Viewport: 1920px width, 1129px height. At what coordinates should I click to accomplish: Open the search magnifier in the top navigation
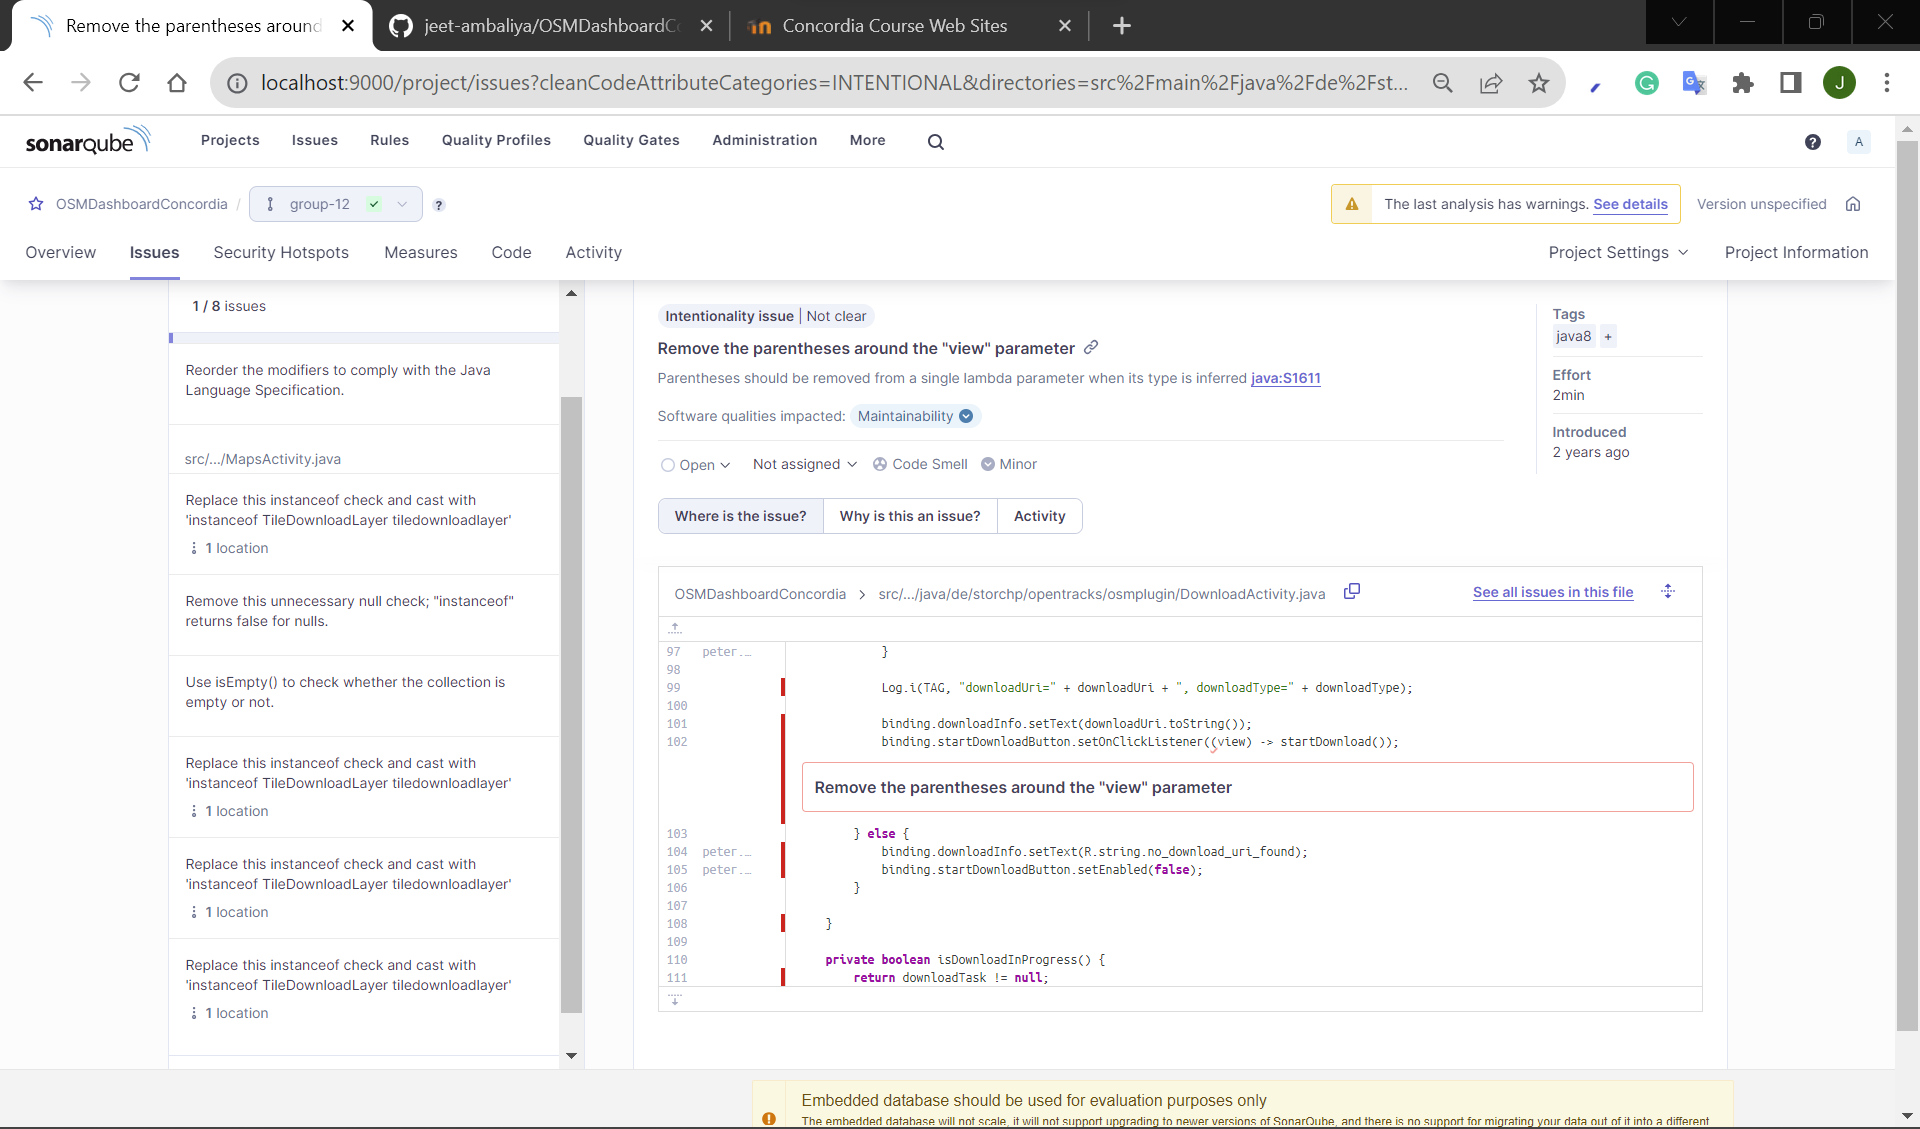pyautogui.click(x=935, y=142)
